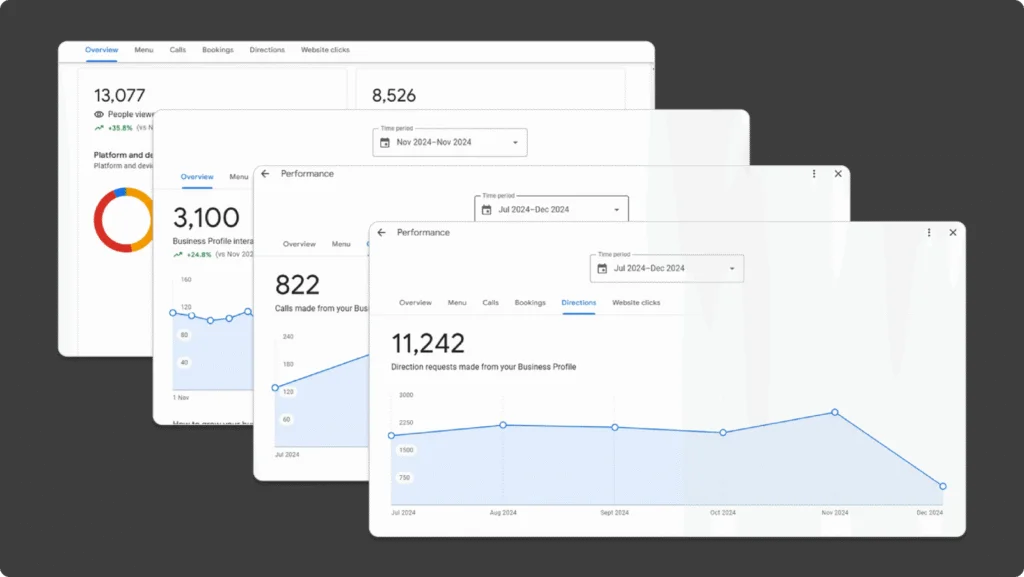
Task: Close the 822 calls performance window
Action: click(x=838, y=174)
